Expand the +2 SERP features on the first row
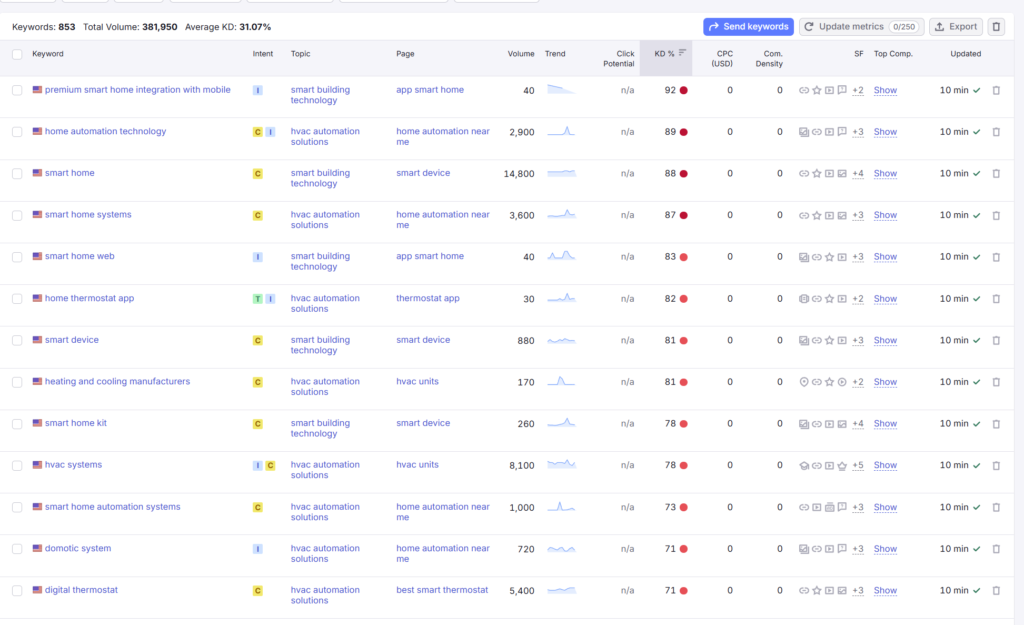The height and width of the screenshot is (625, 1024). (858, 90)
